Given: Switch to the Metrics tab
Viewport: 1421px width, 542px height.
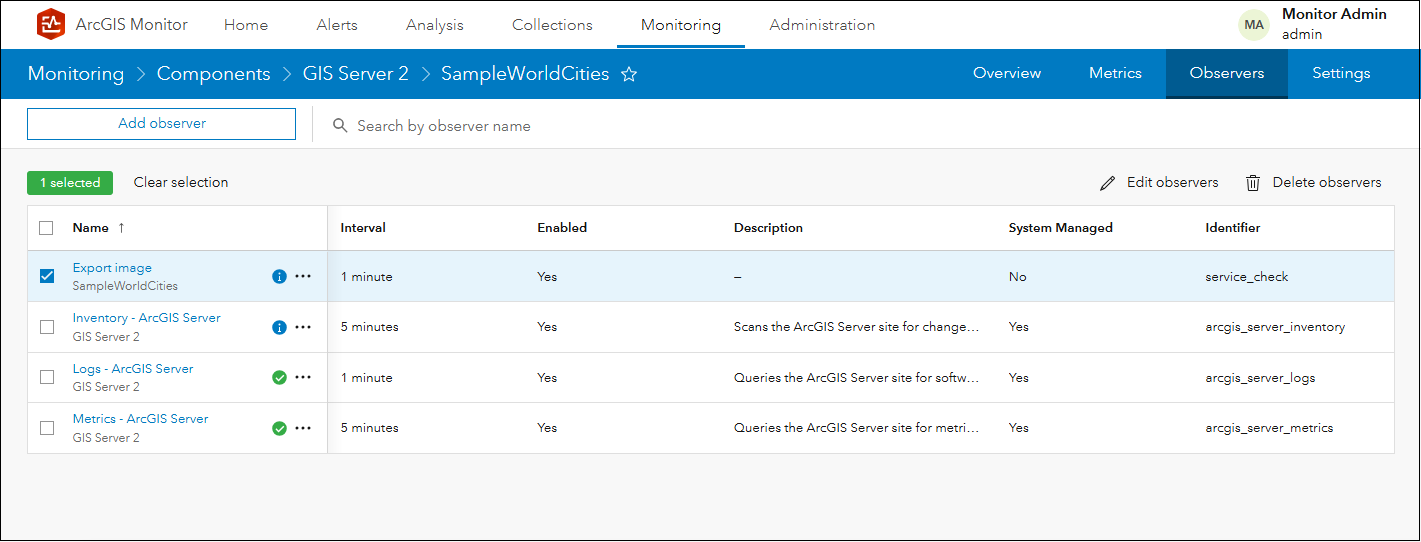Looking at the screenshot, I should pos(1115,73).
